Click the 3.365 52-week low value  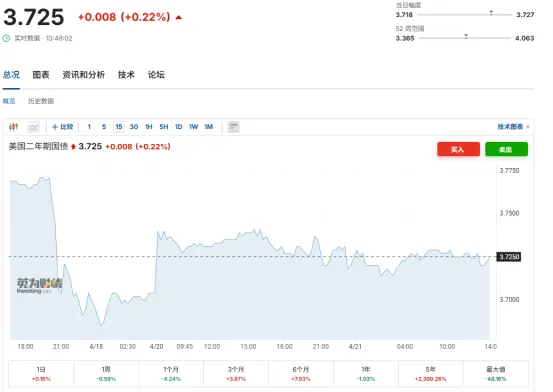point(405,38)
